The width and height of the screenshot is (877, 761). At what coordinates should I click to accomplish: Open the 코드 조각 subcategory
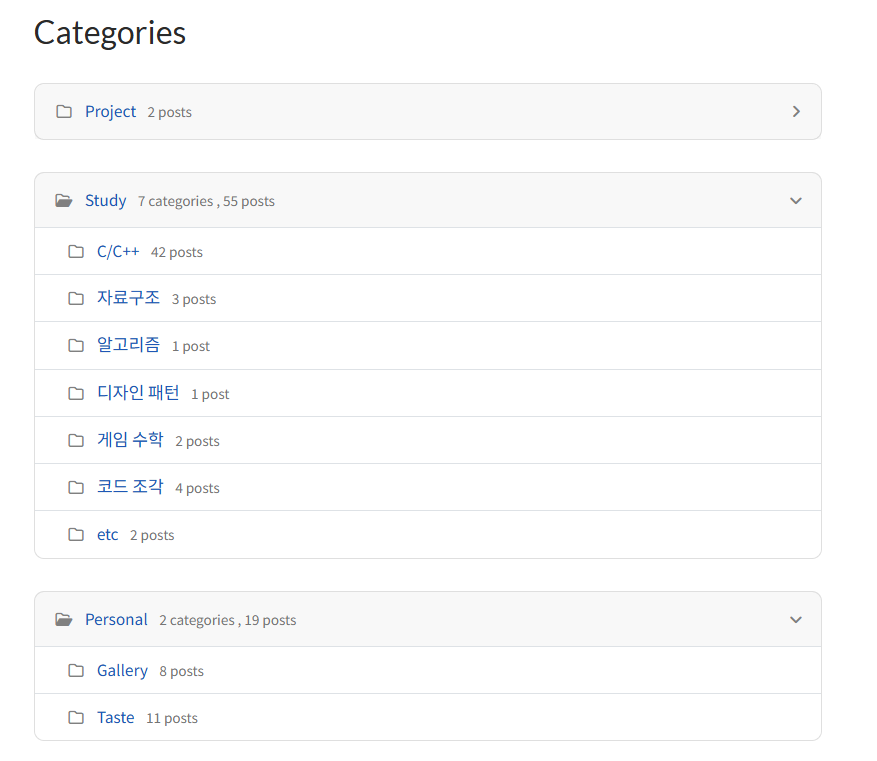130,486
